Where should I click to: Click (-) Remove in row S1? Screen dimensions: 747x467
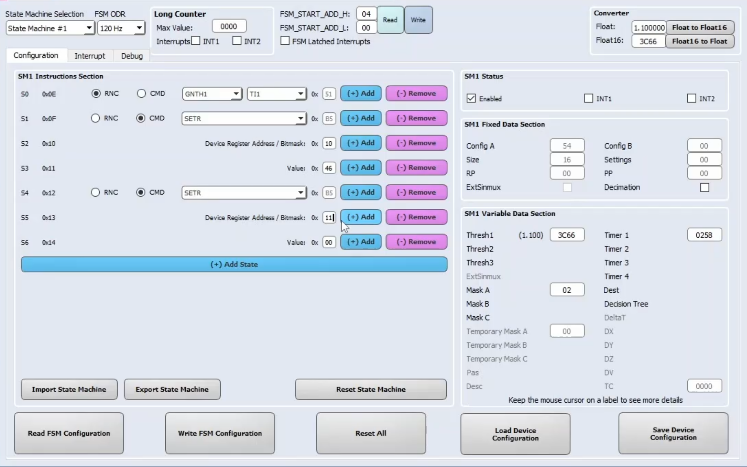416,118
